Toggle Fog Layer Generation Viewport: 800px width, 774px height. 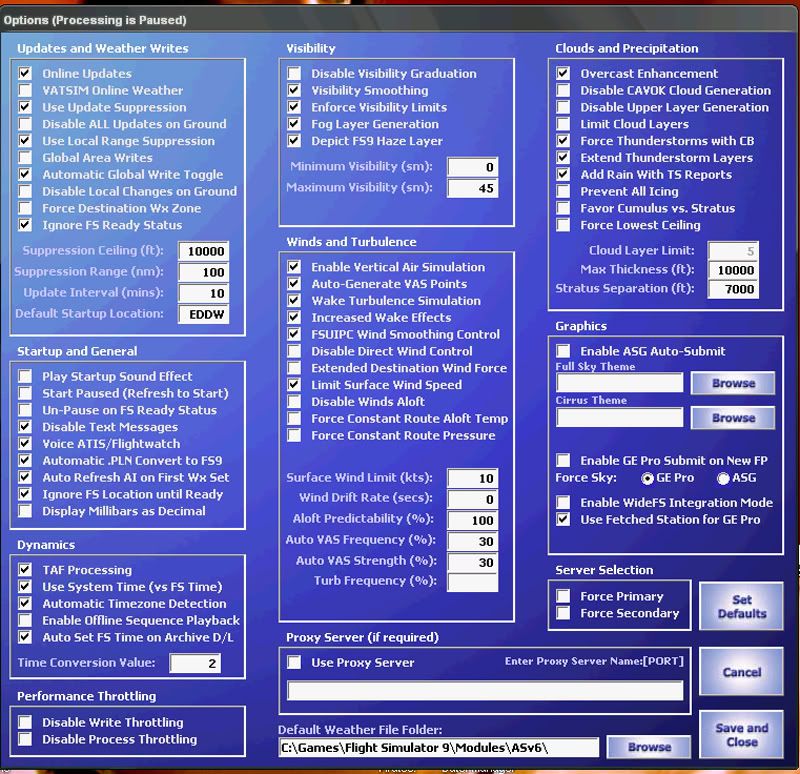[x=294, y=123]
